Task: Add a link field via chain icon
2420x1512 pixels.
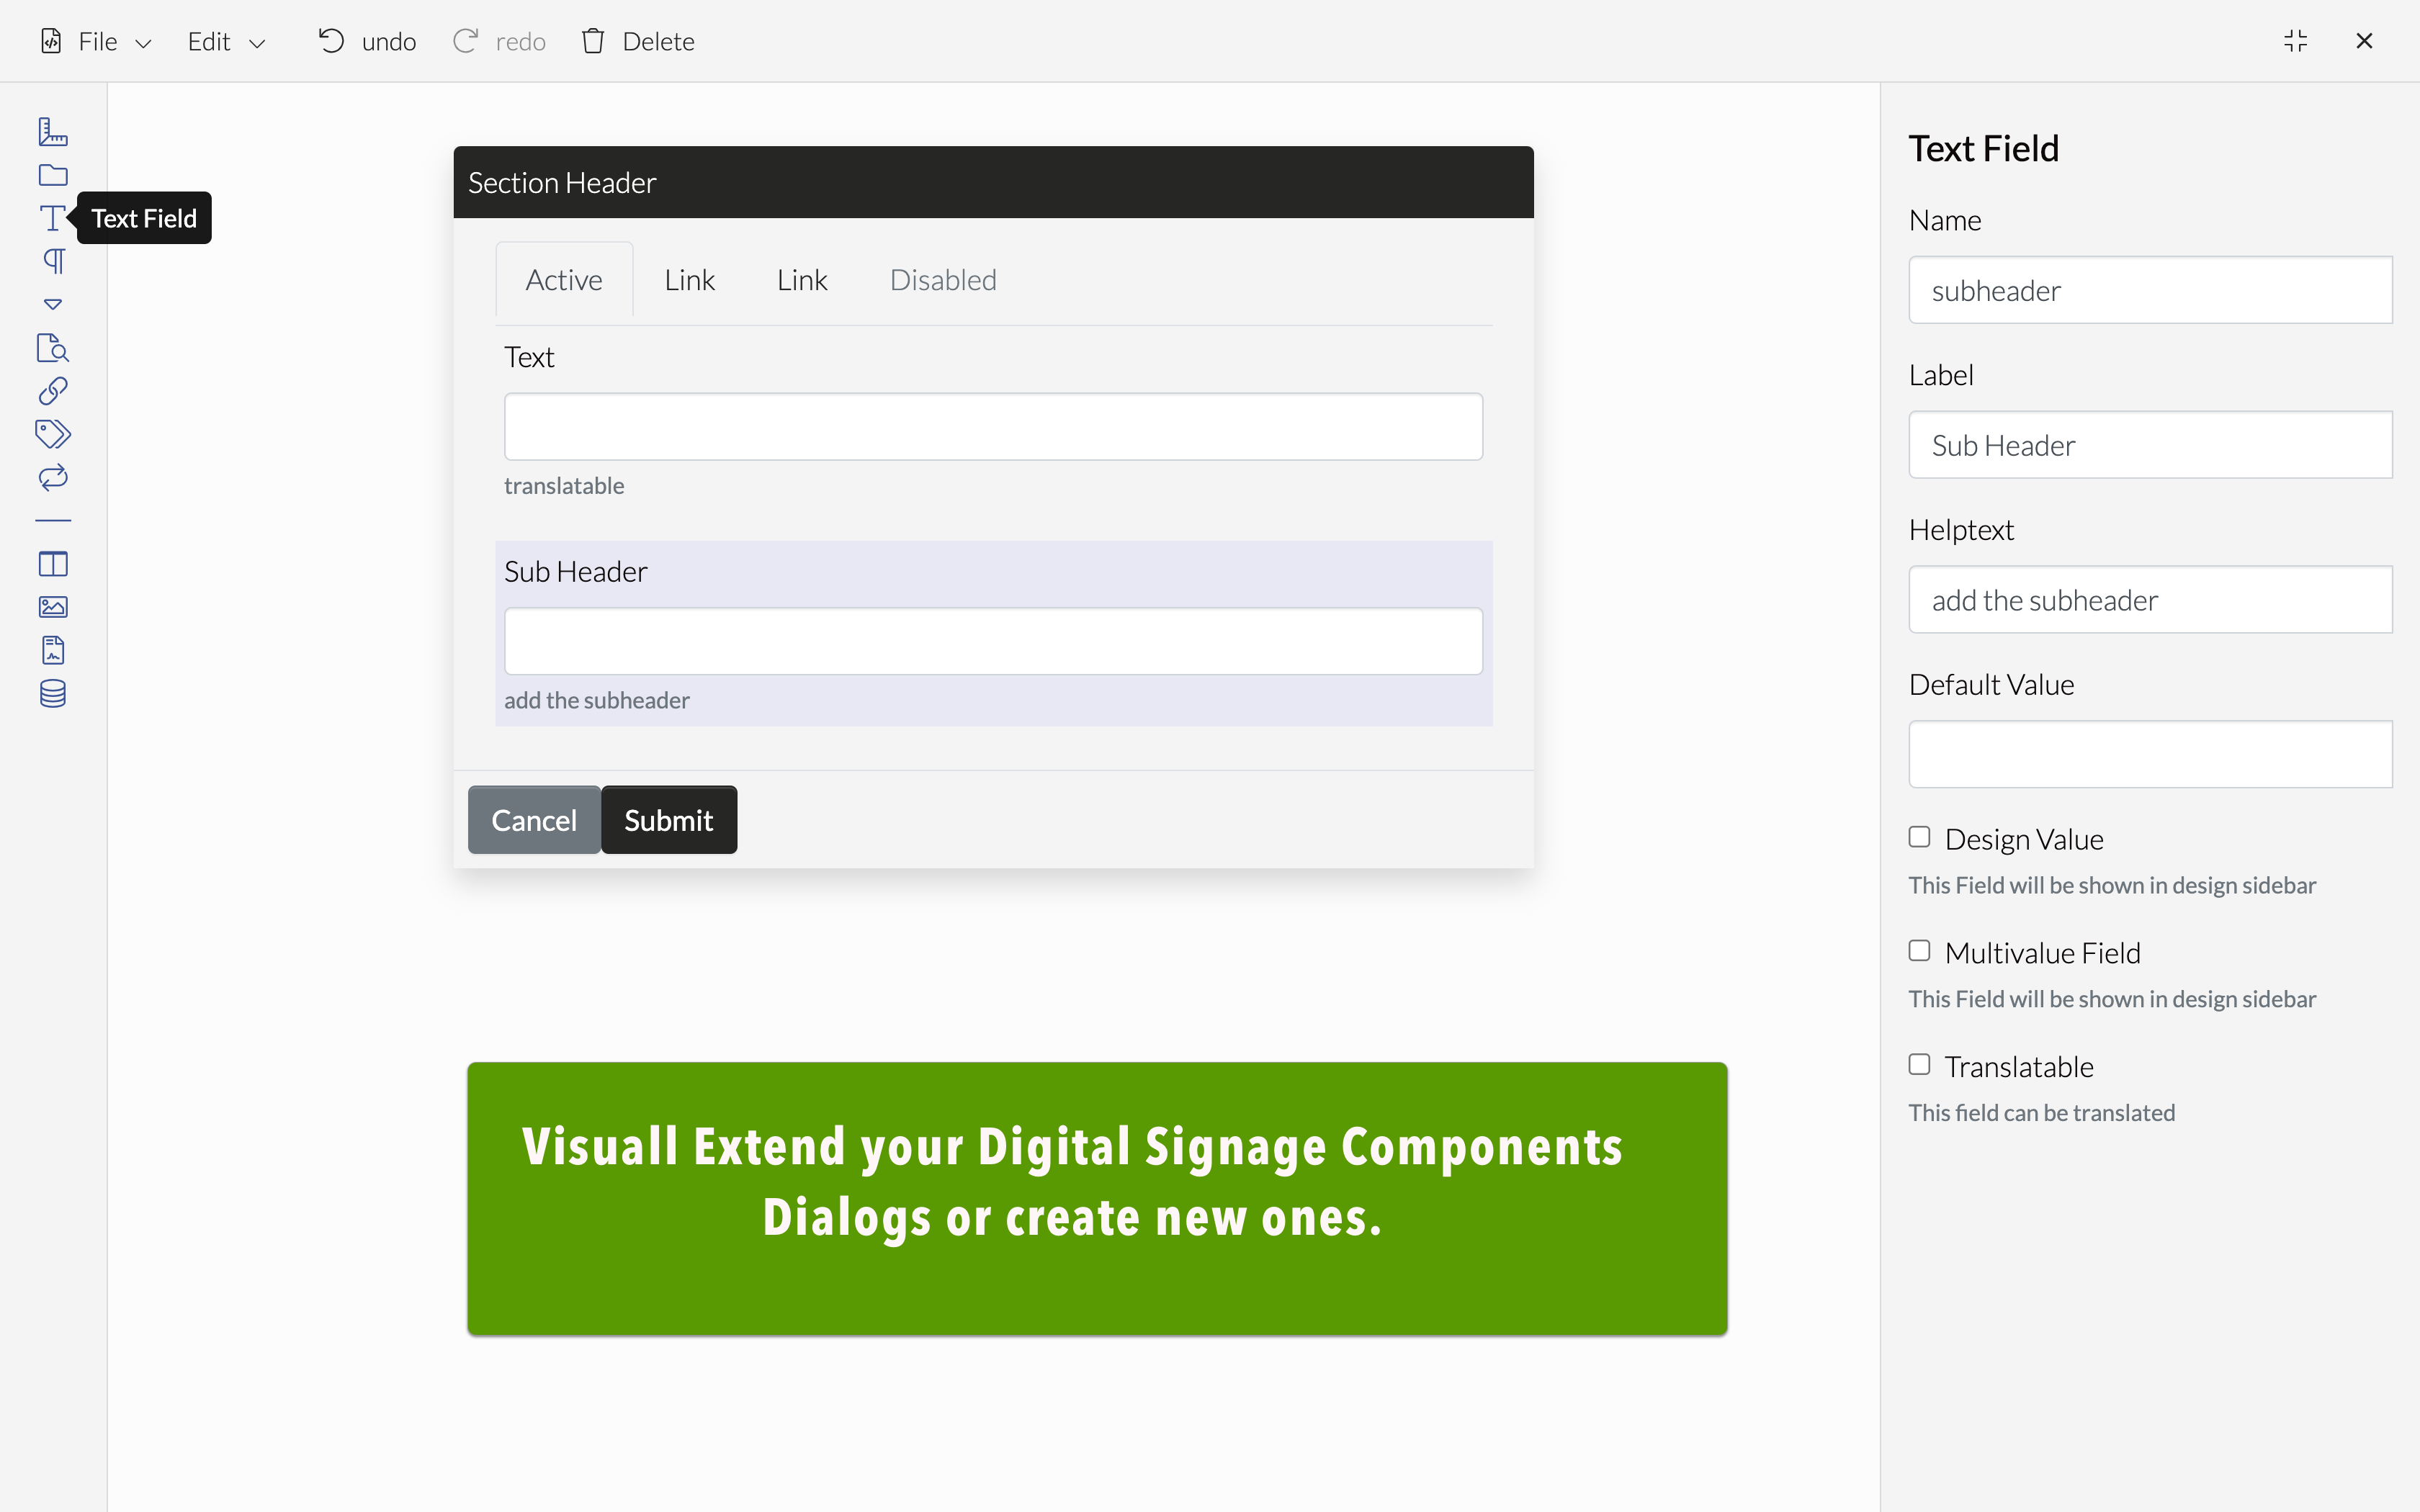Action: point(53,390)
